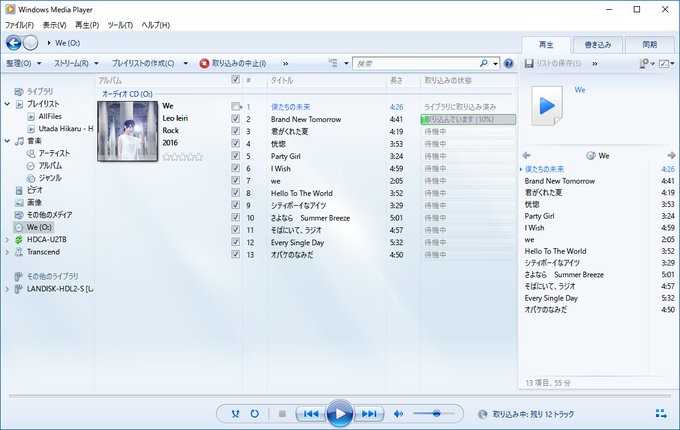The height and width of the screenshot is (430, 680).
Task: Open the 表示(V) menu
Action: click(x=54, y=25)
